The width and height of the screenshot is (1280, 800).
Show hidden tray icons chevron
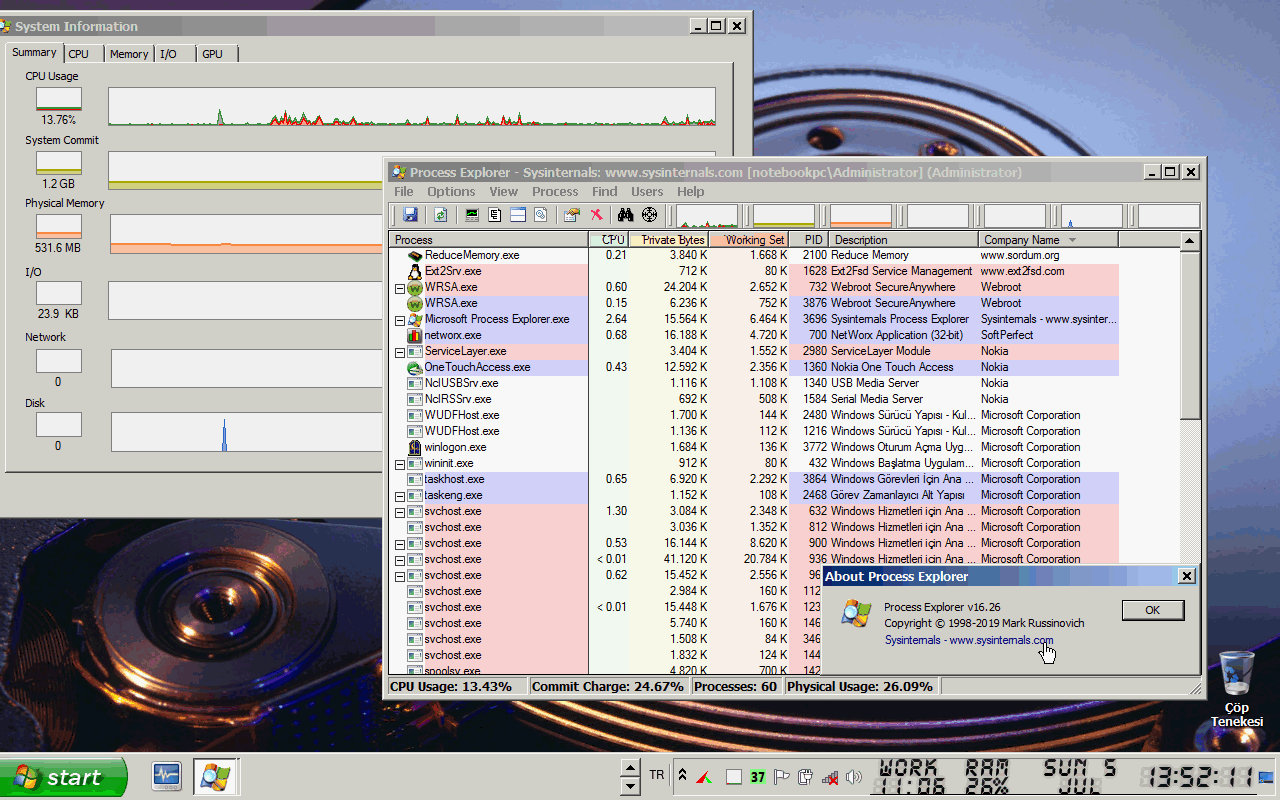pyautogui.click(x=682, y=775)
